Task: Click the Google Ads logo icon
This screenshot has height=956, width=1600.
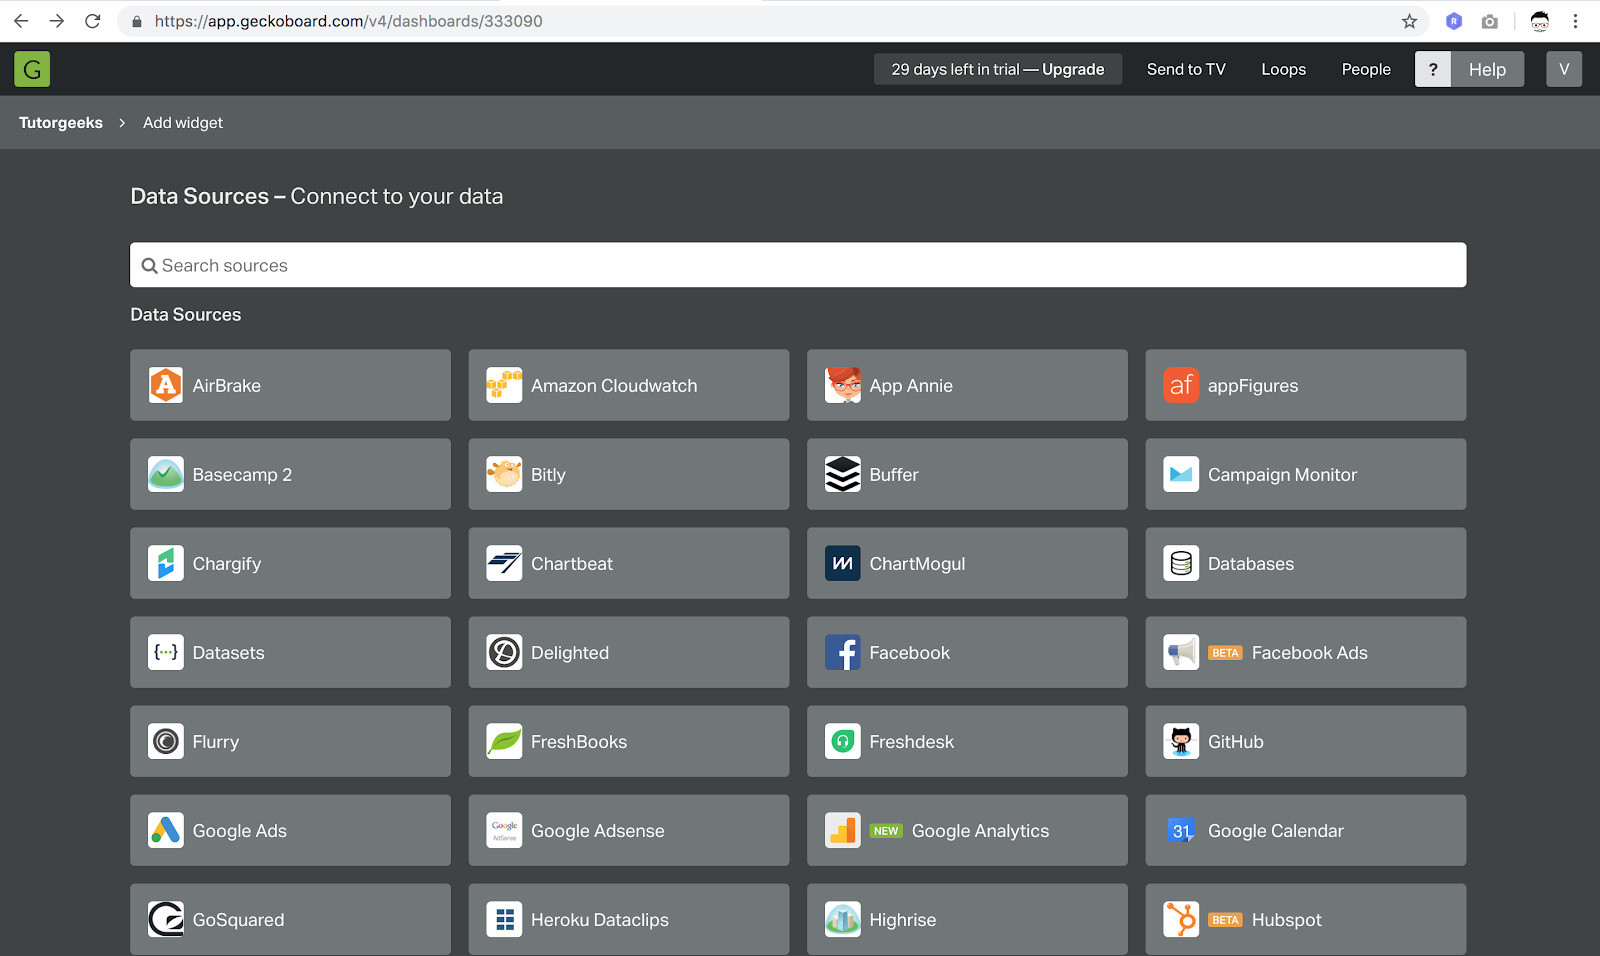Action: point(166,830)
